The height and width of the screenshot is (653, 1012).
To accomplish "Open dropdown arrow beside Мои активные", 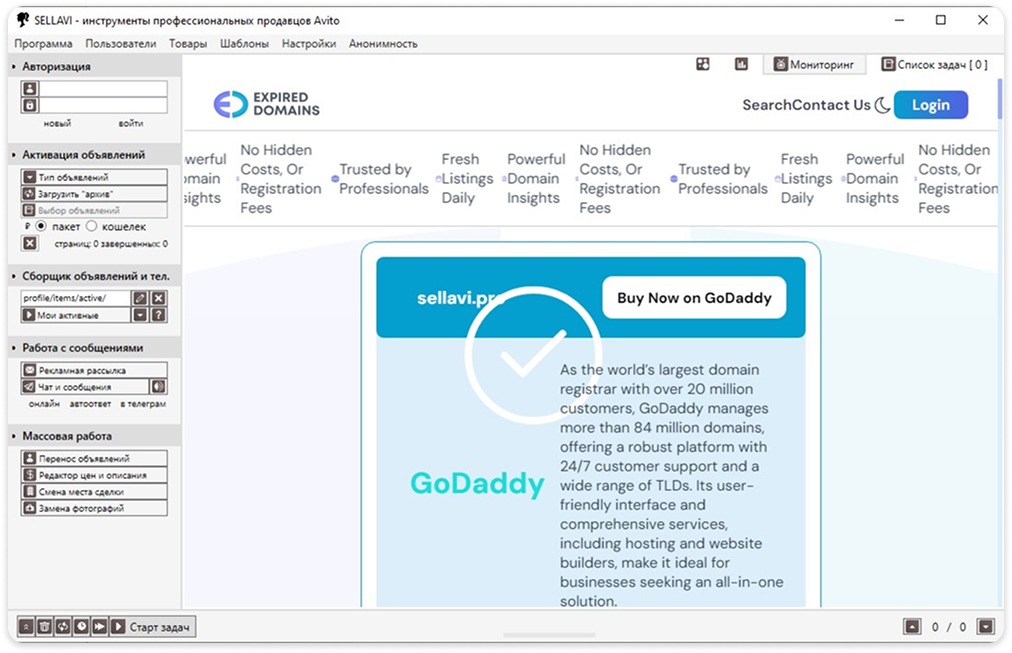I will coord(140,315).
